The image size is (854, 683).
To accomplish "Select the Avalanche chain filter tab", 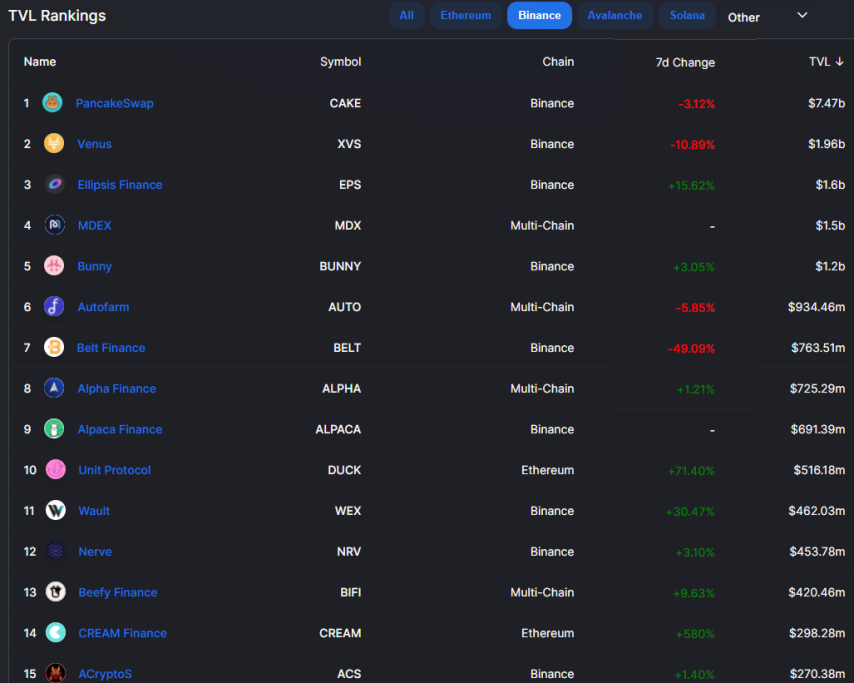I will [x=614, y=15].
